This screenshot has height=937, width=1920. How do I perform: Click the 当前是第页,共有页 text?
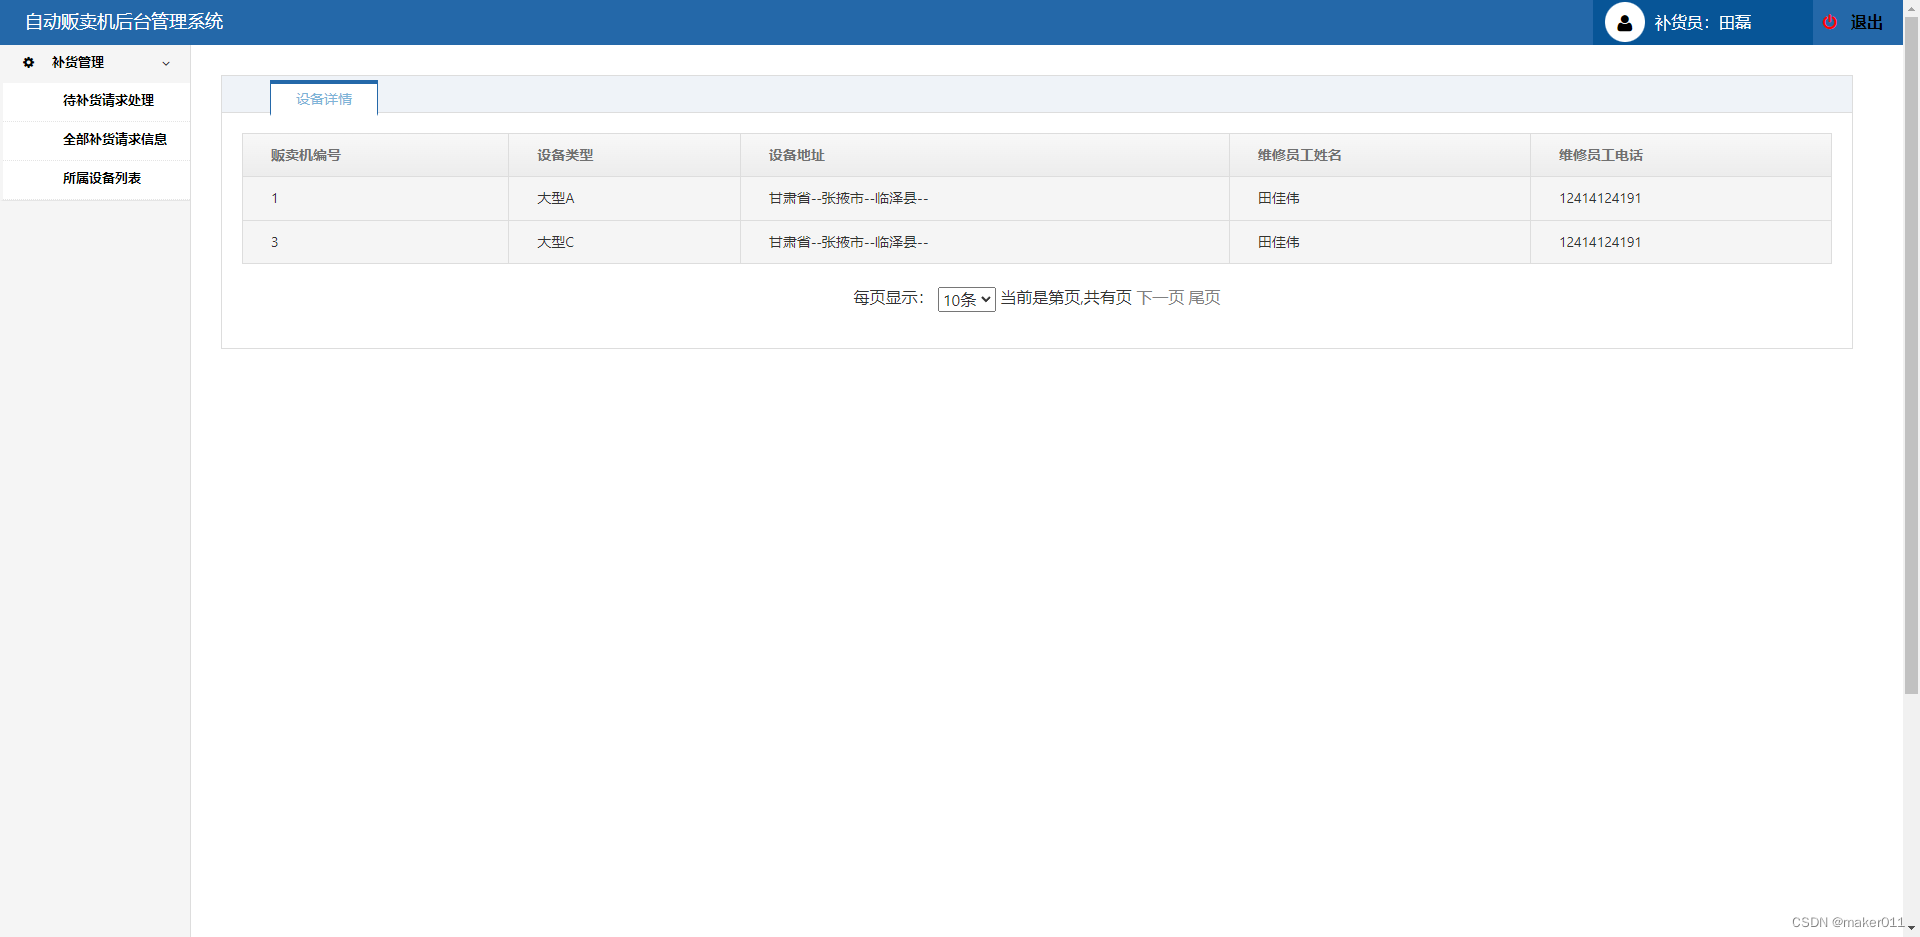(1066, 297)
